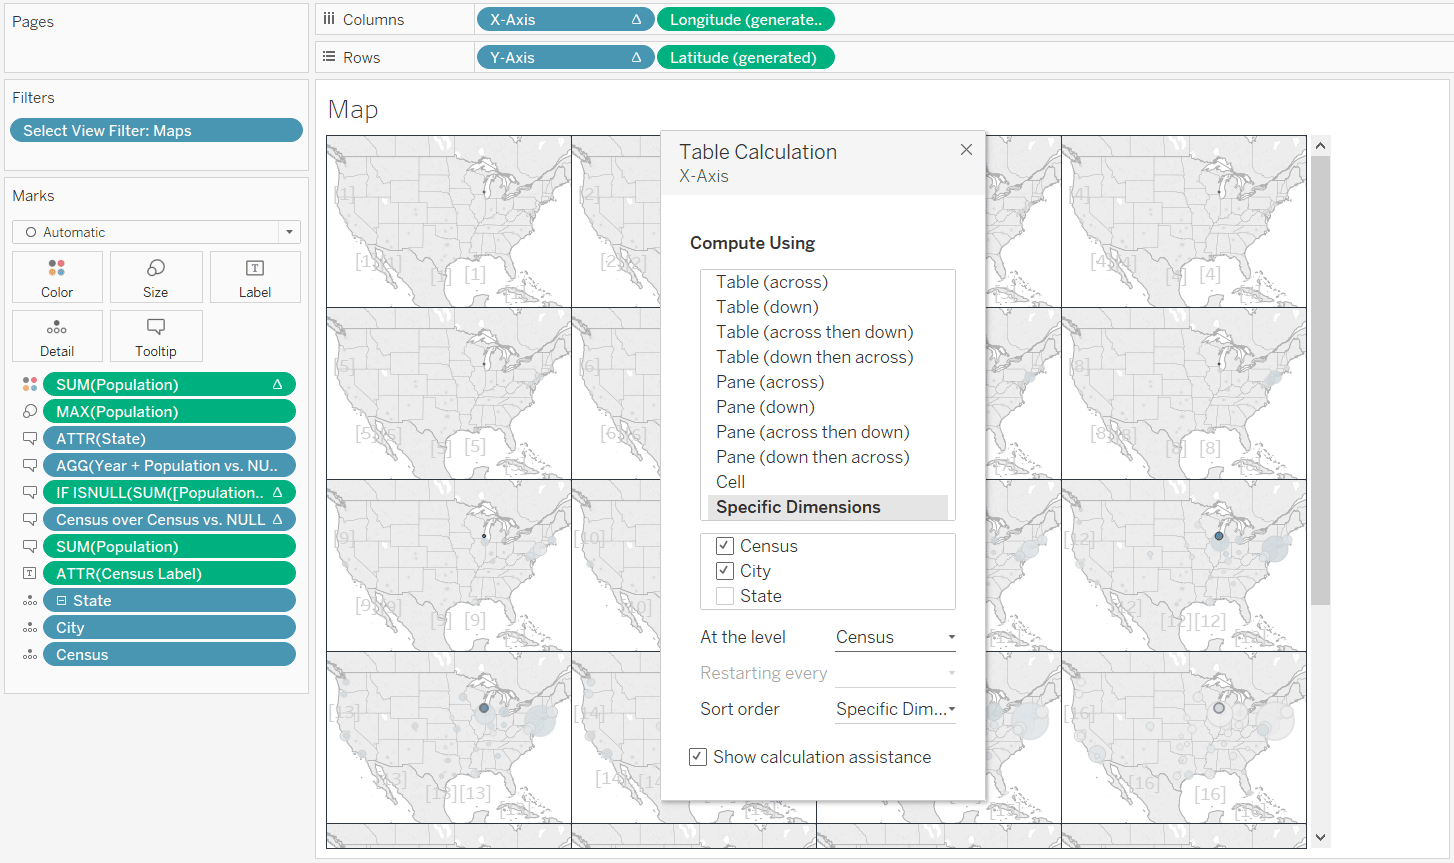
Task: Click the text icon on ATTR(Census Label) pill
Action: (x=27, y=572)
